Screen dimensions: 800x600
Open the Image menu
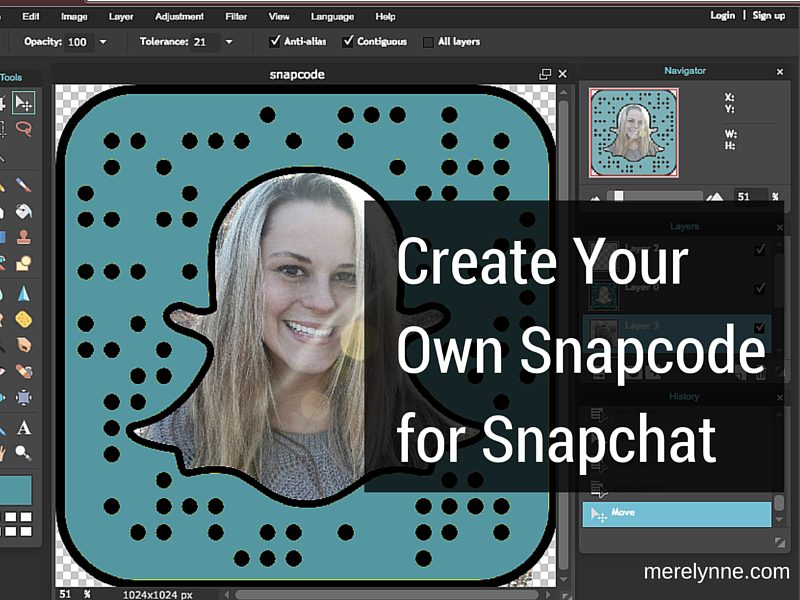coord(74,16)
